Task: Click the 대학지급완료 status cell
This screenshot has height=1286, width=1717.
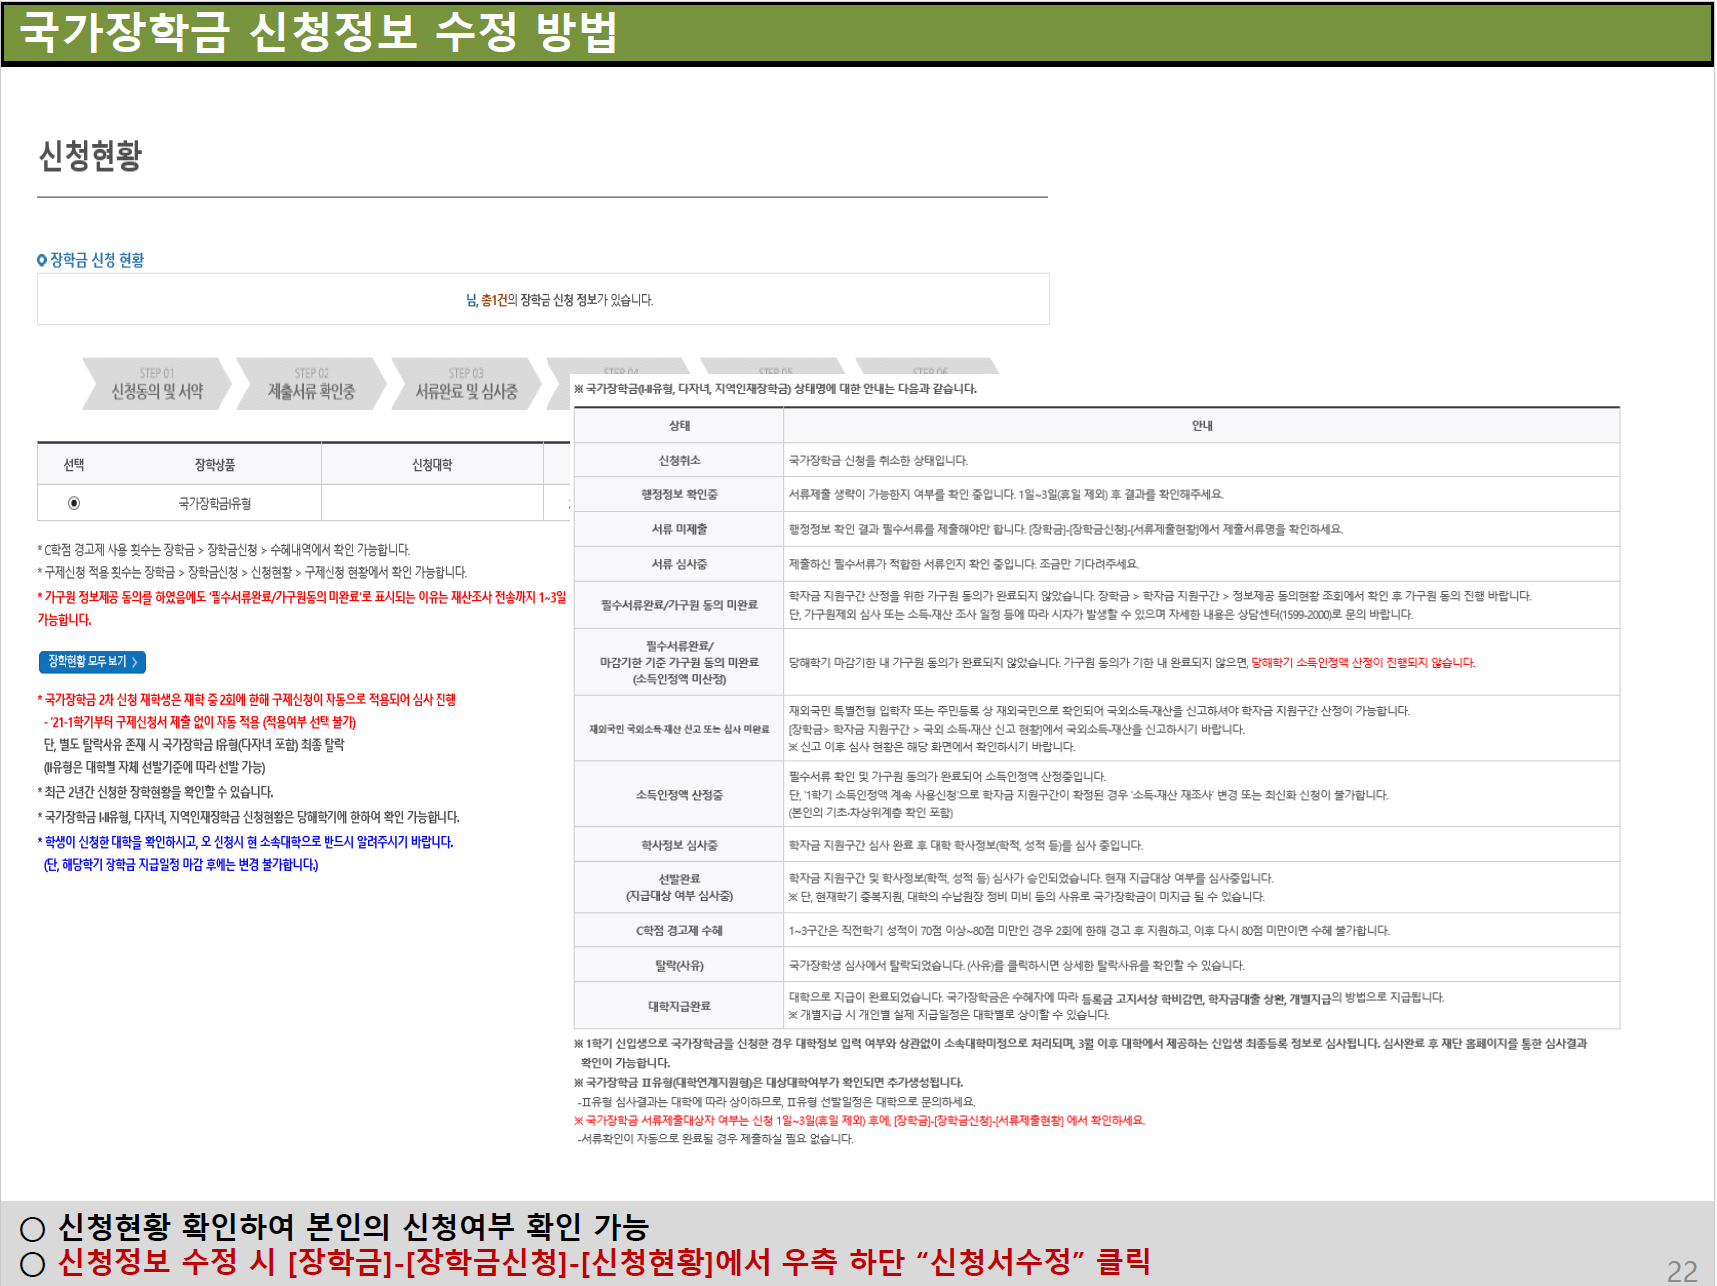Action: click(x=679, y=1006)
